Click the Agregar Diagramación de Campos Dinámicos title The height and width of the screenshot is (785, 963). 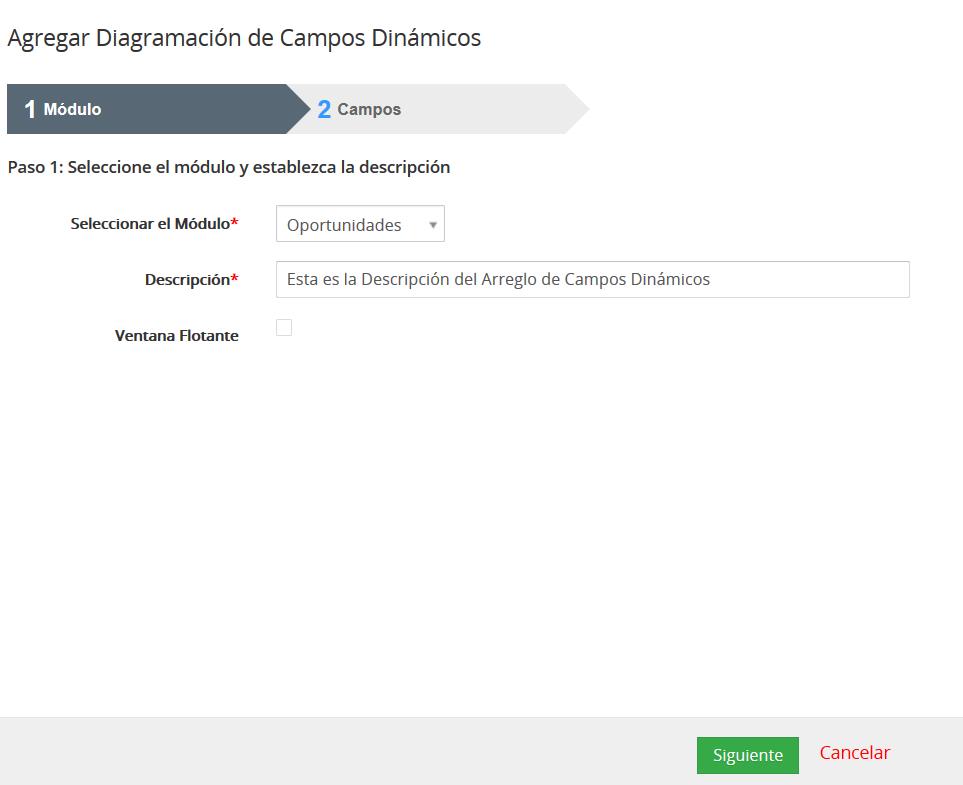coord(244,38)
